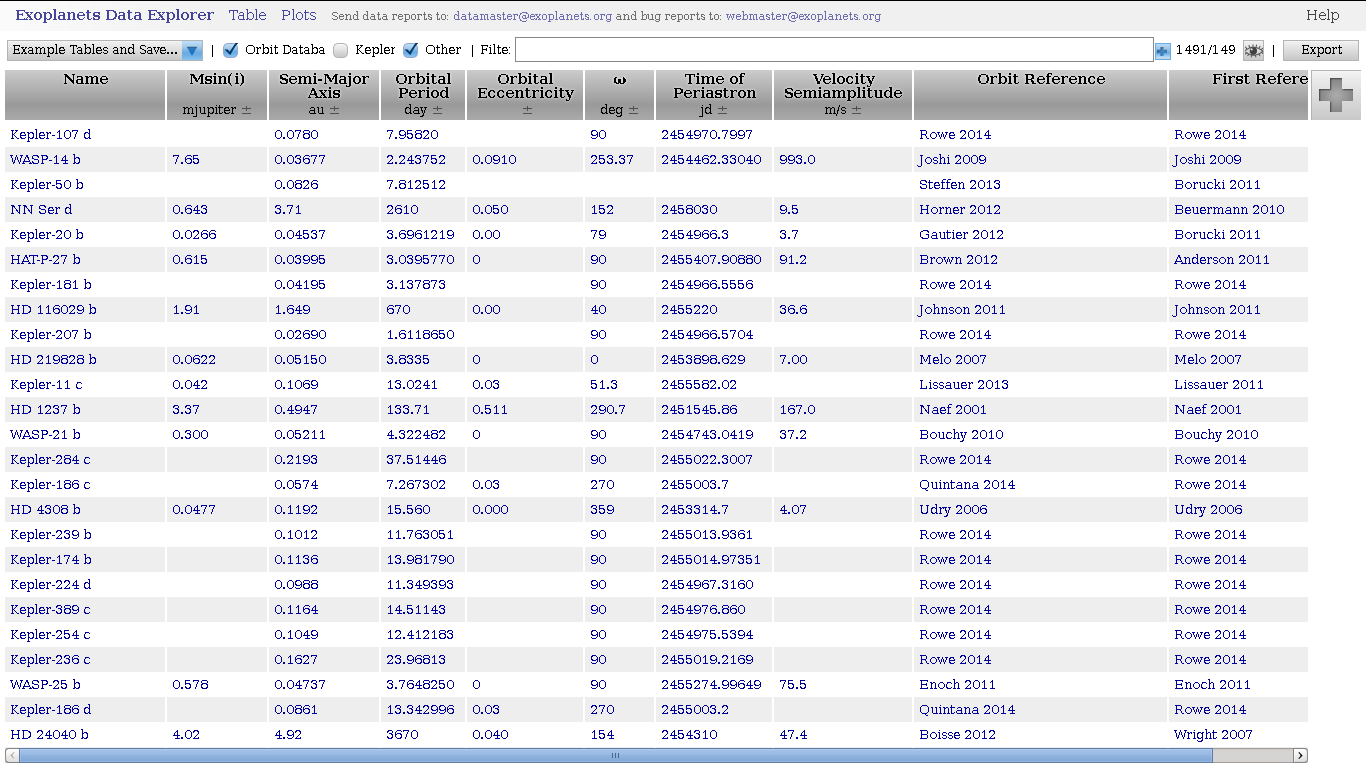Open the HAT-P-27 b planet link

pos(50,259)
